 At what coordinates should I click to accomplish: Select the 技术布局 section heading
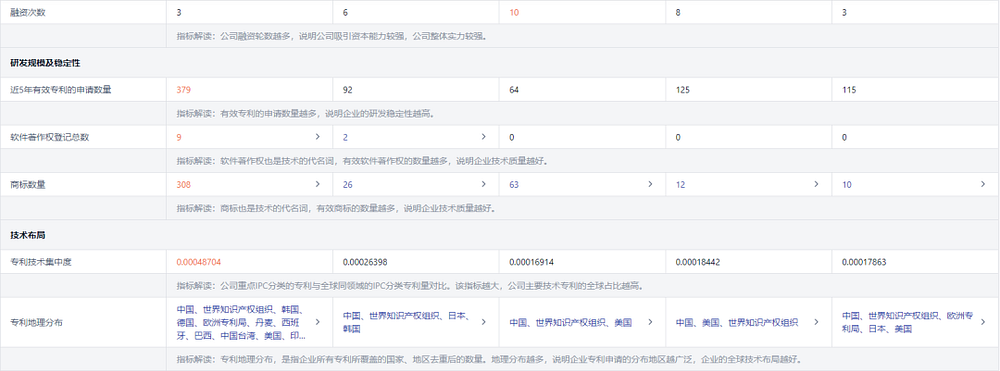point(27,235)
